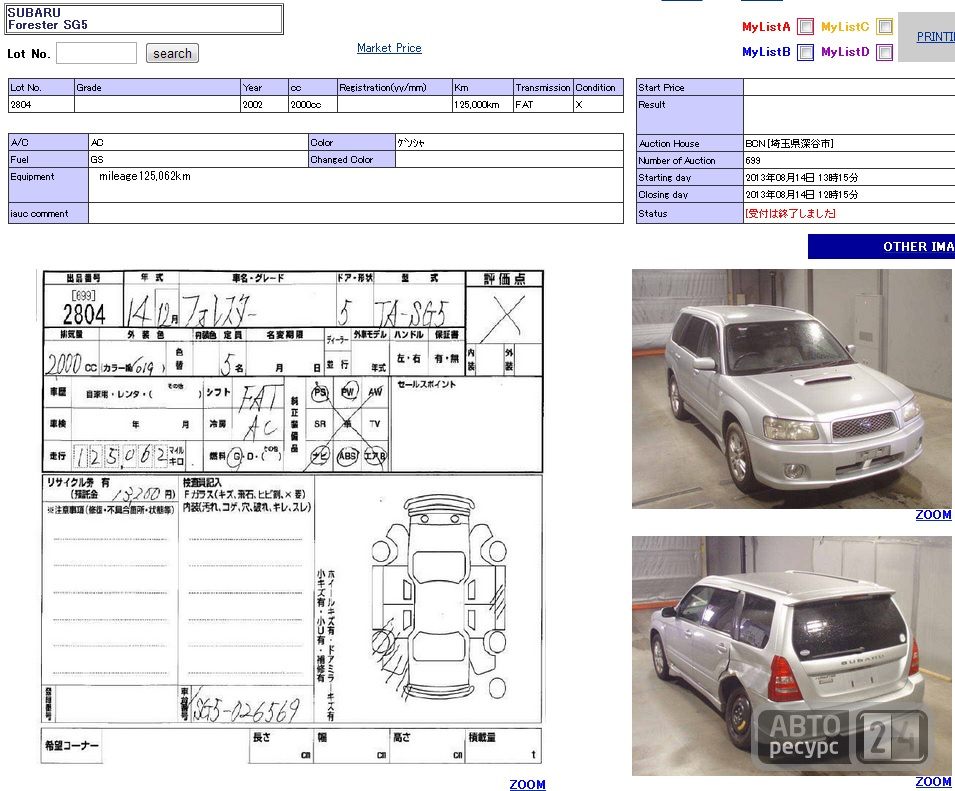Image resolution: width=955 pixels, height=791 pixels.
Task: Click ZOOM under the auction sheet
Action: (527, 784)
